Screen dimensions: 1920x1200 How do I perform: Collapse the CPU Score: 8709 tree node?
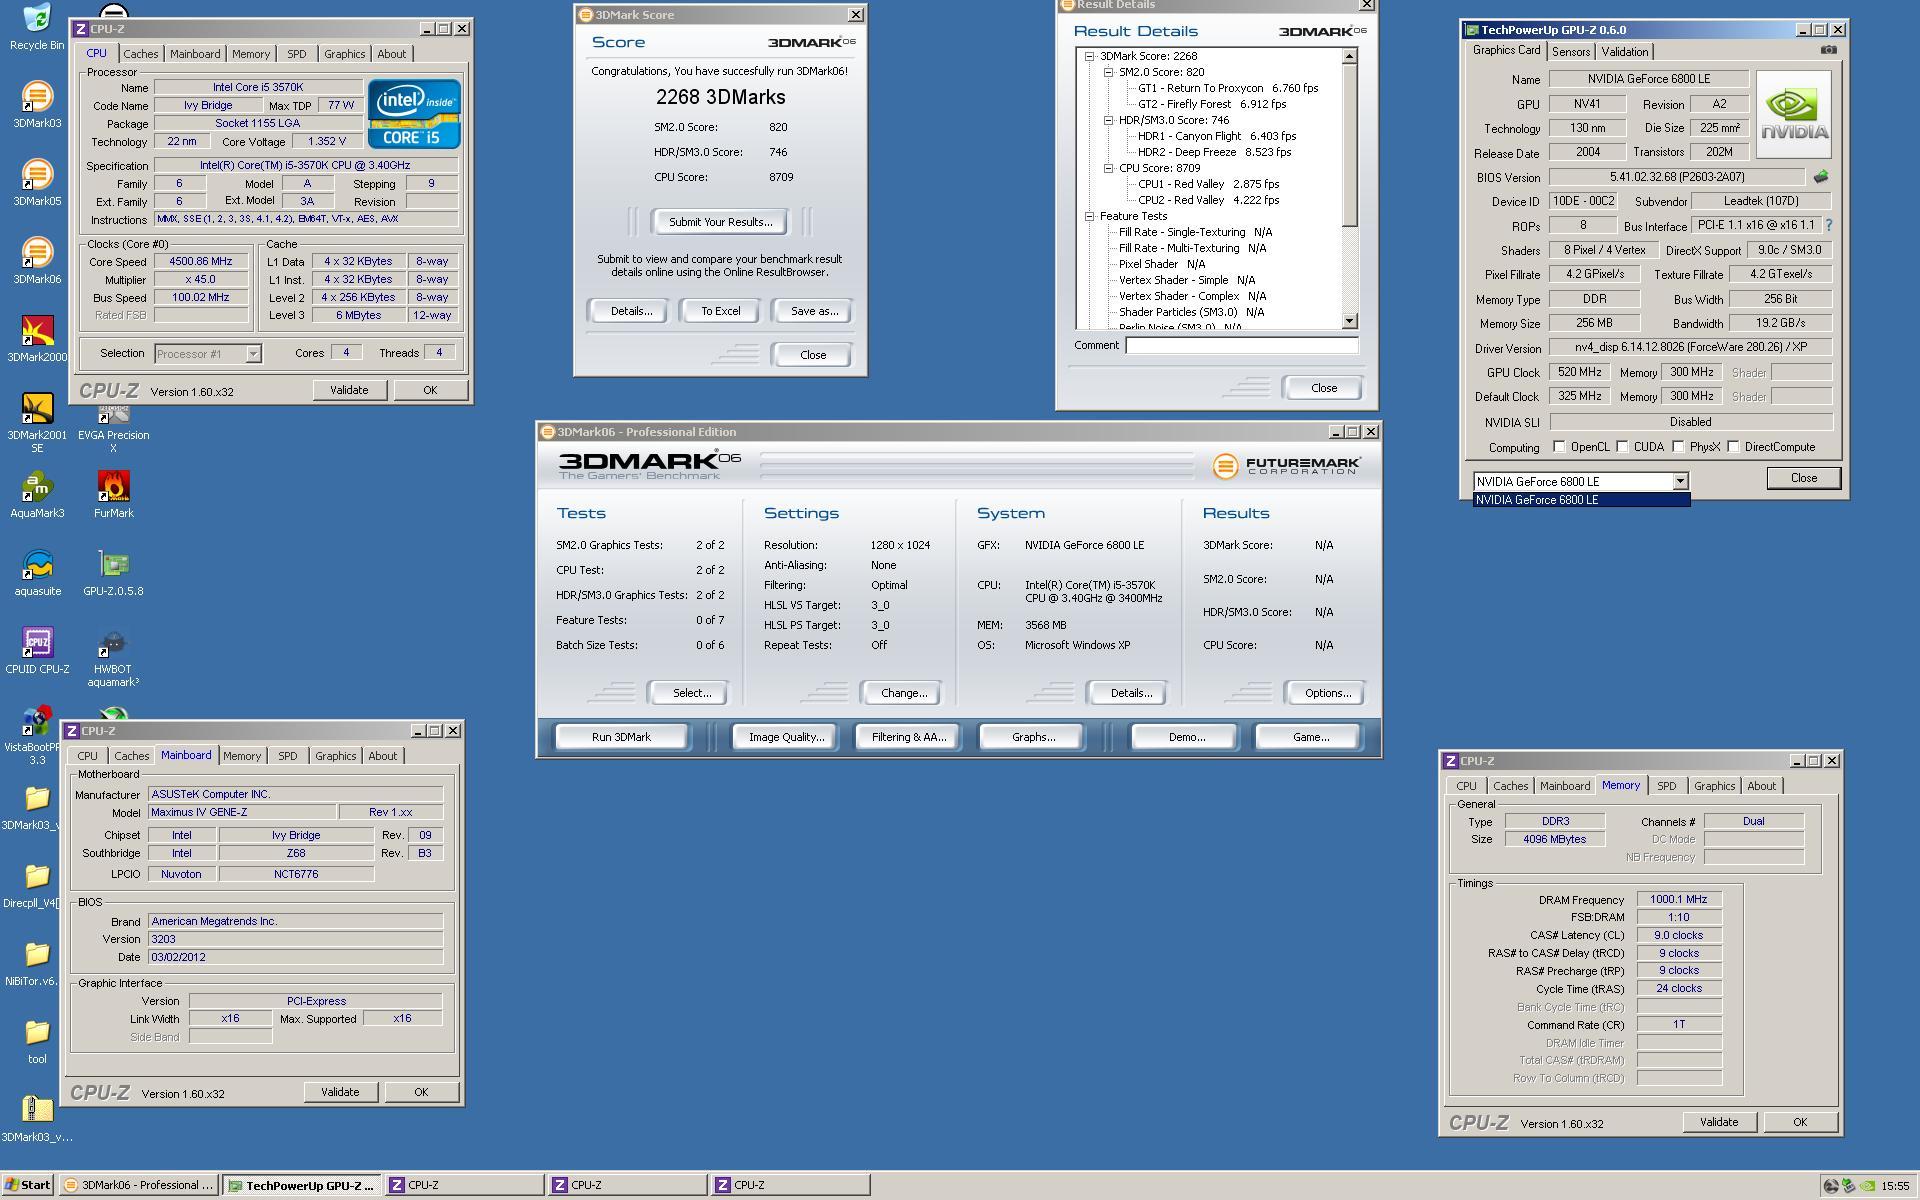coord(1108,168)
